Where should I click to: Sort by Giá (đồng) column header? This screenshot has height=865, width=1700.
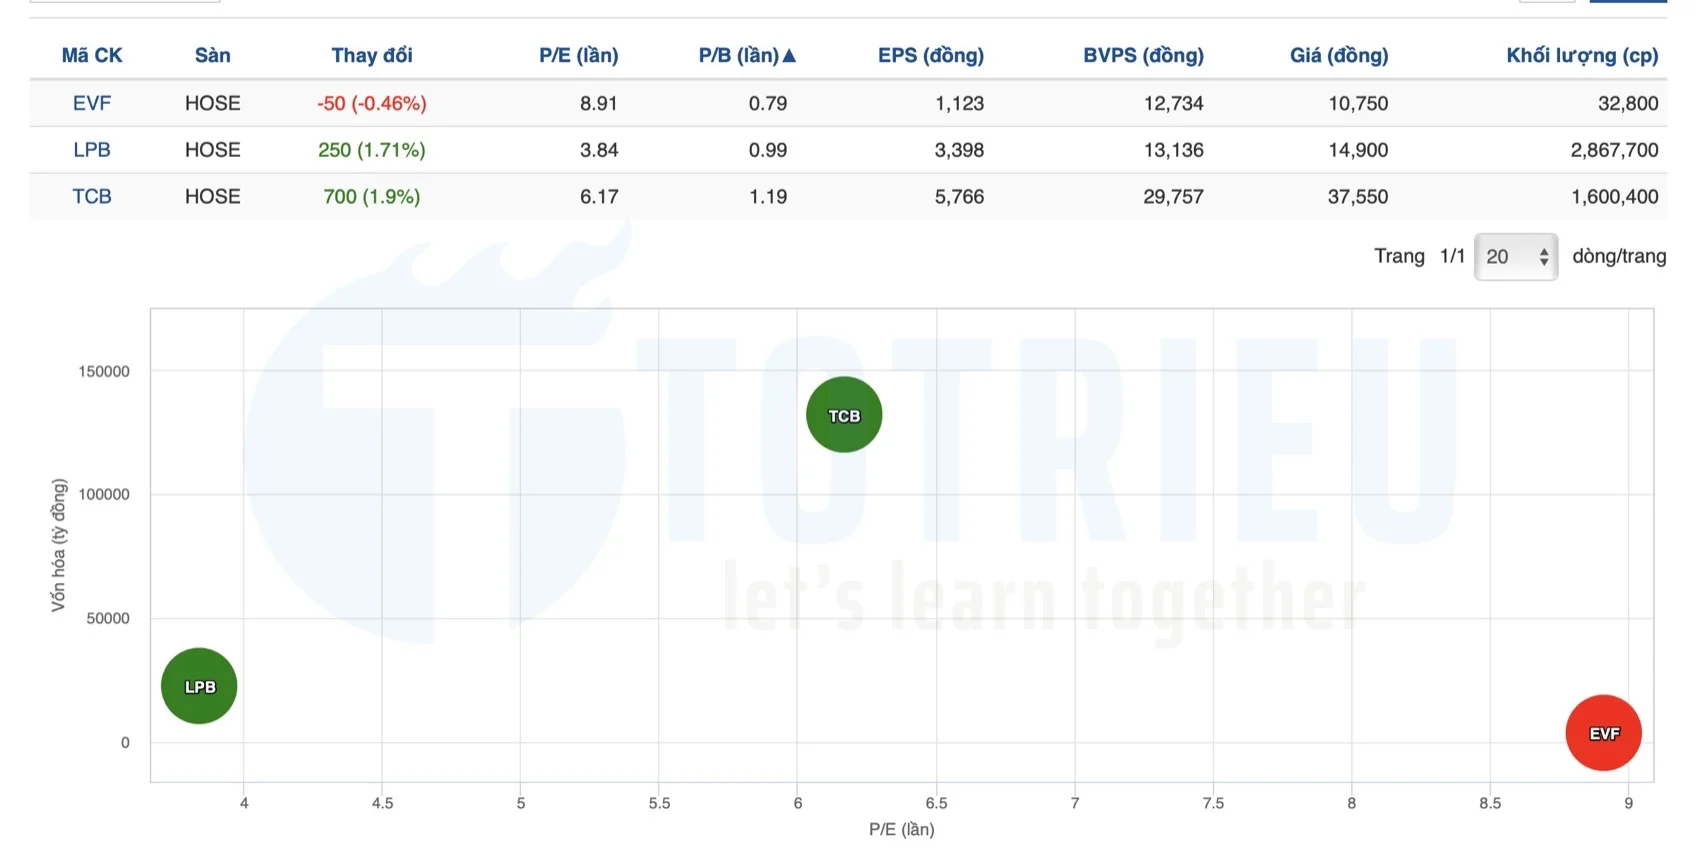click(x=1338, y=56)
